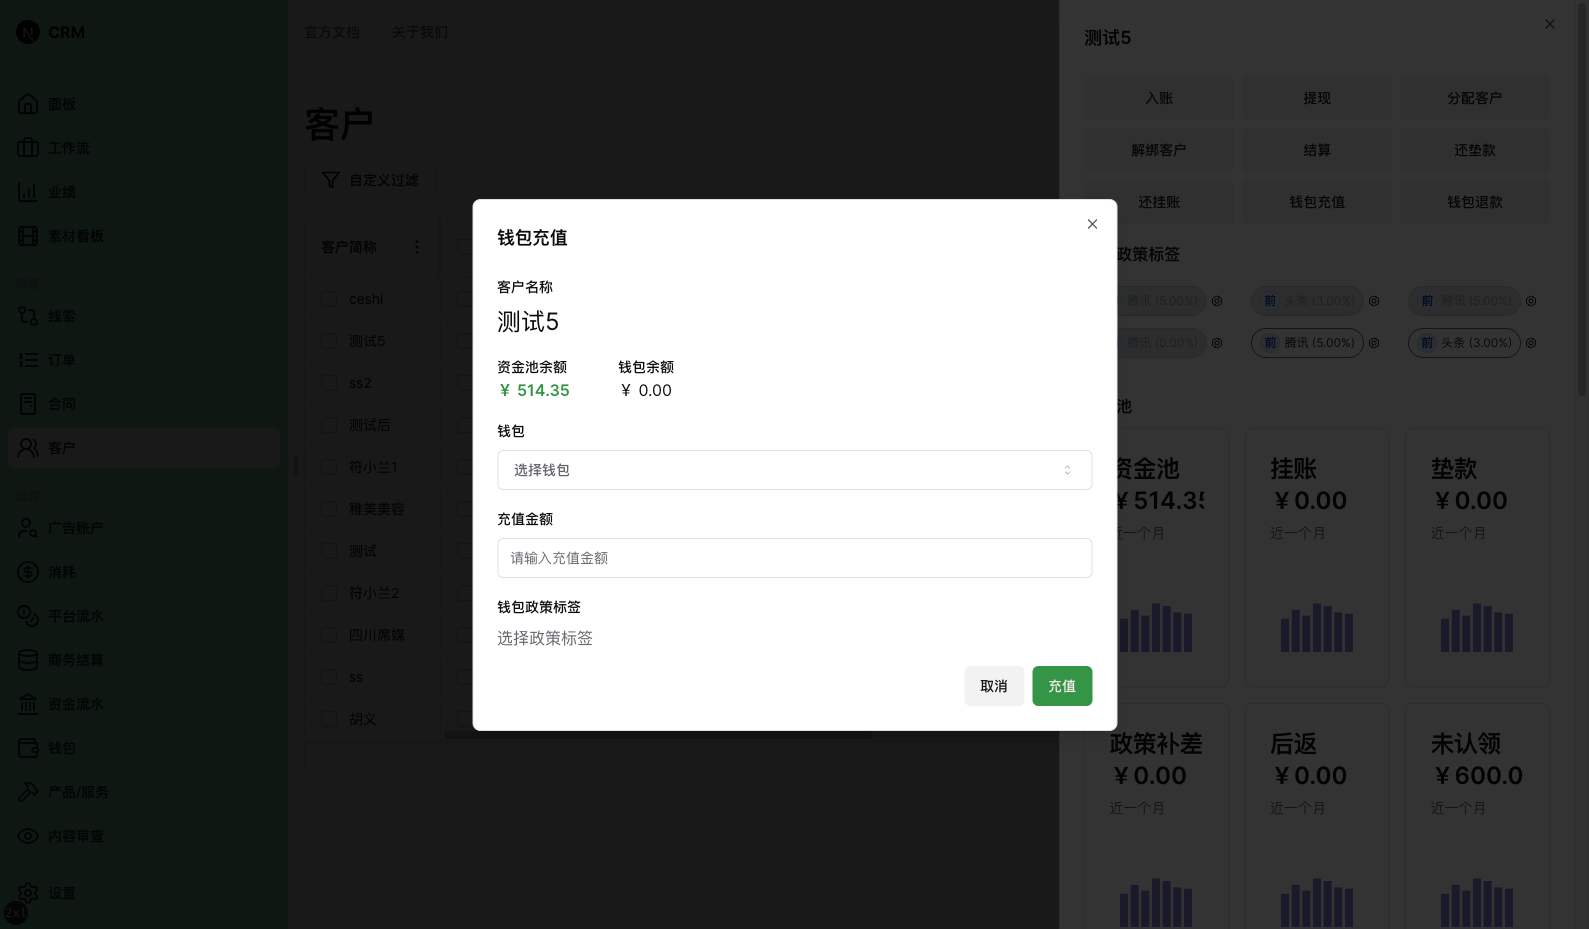This screenshot has width=1589, height=929.
Task: Open 内容审查 in the sidebar
Action: (x=144, y=836)
